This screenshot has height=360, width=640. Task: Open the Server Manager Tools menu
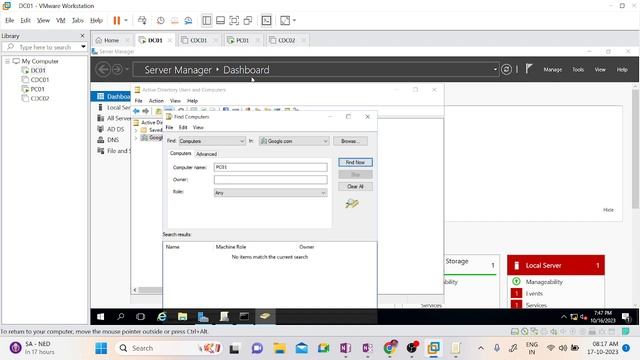pyautogui.click(x=578, y=70)
